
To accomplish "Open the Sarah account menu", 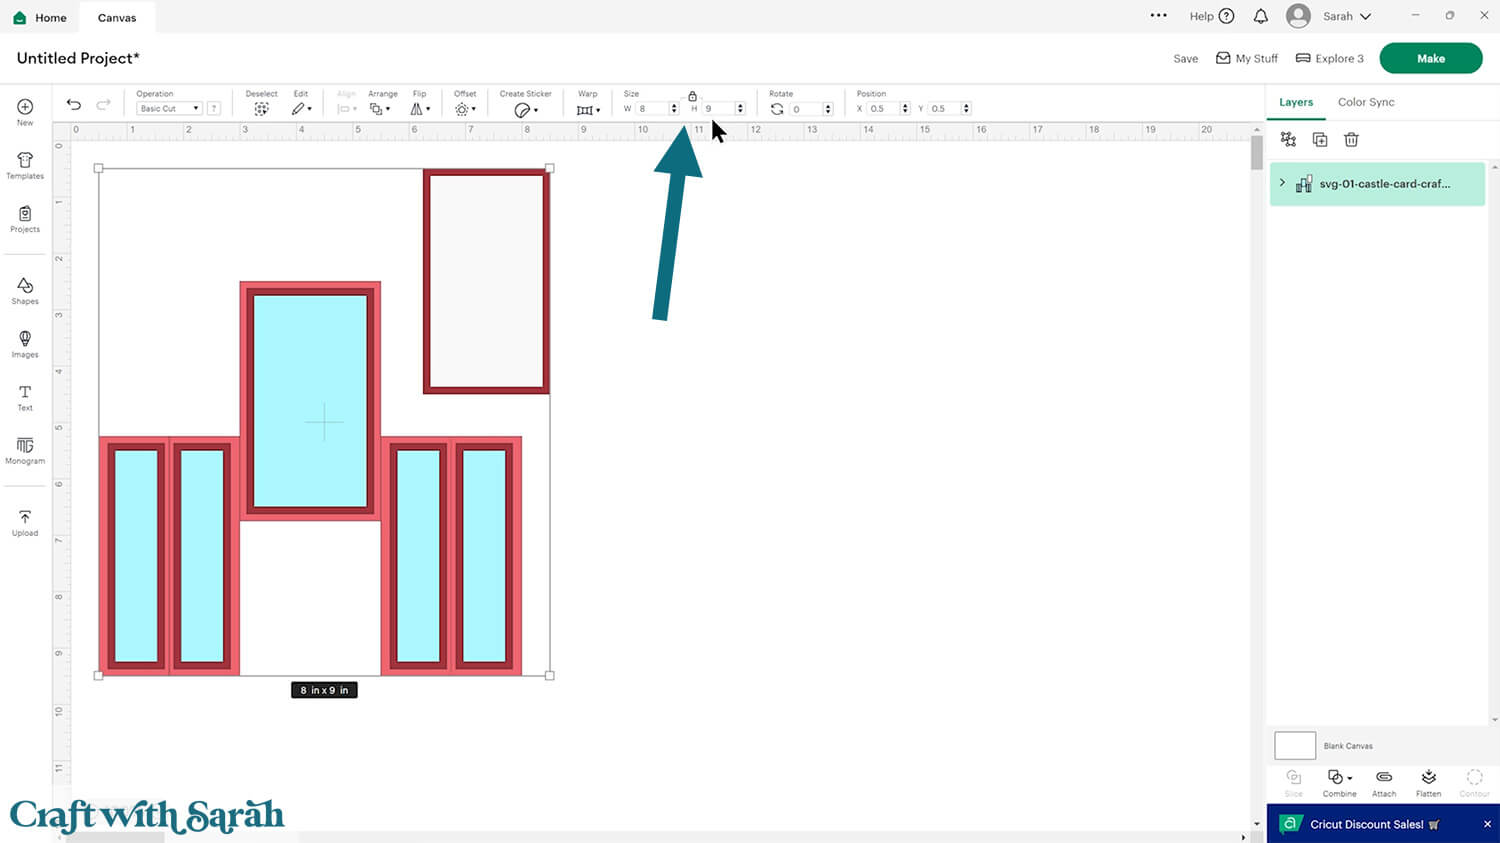I will coord(1329,16).
